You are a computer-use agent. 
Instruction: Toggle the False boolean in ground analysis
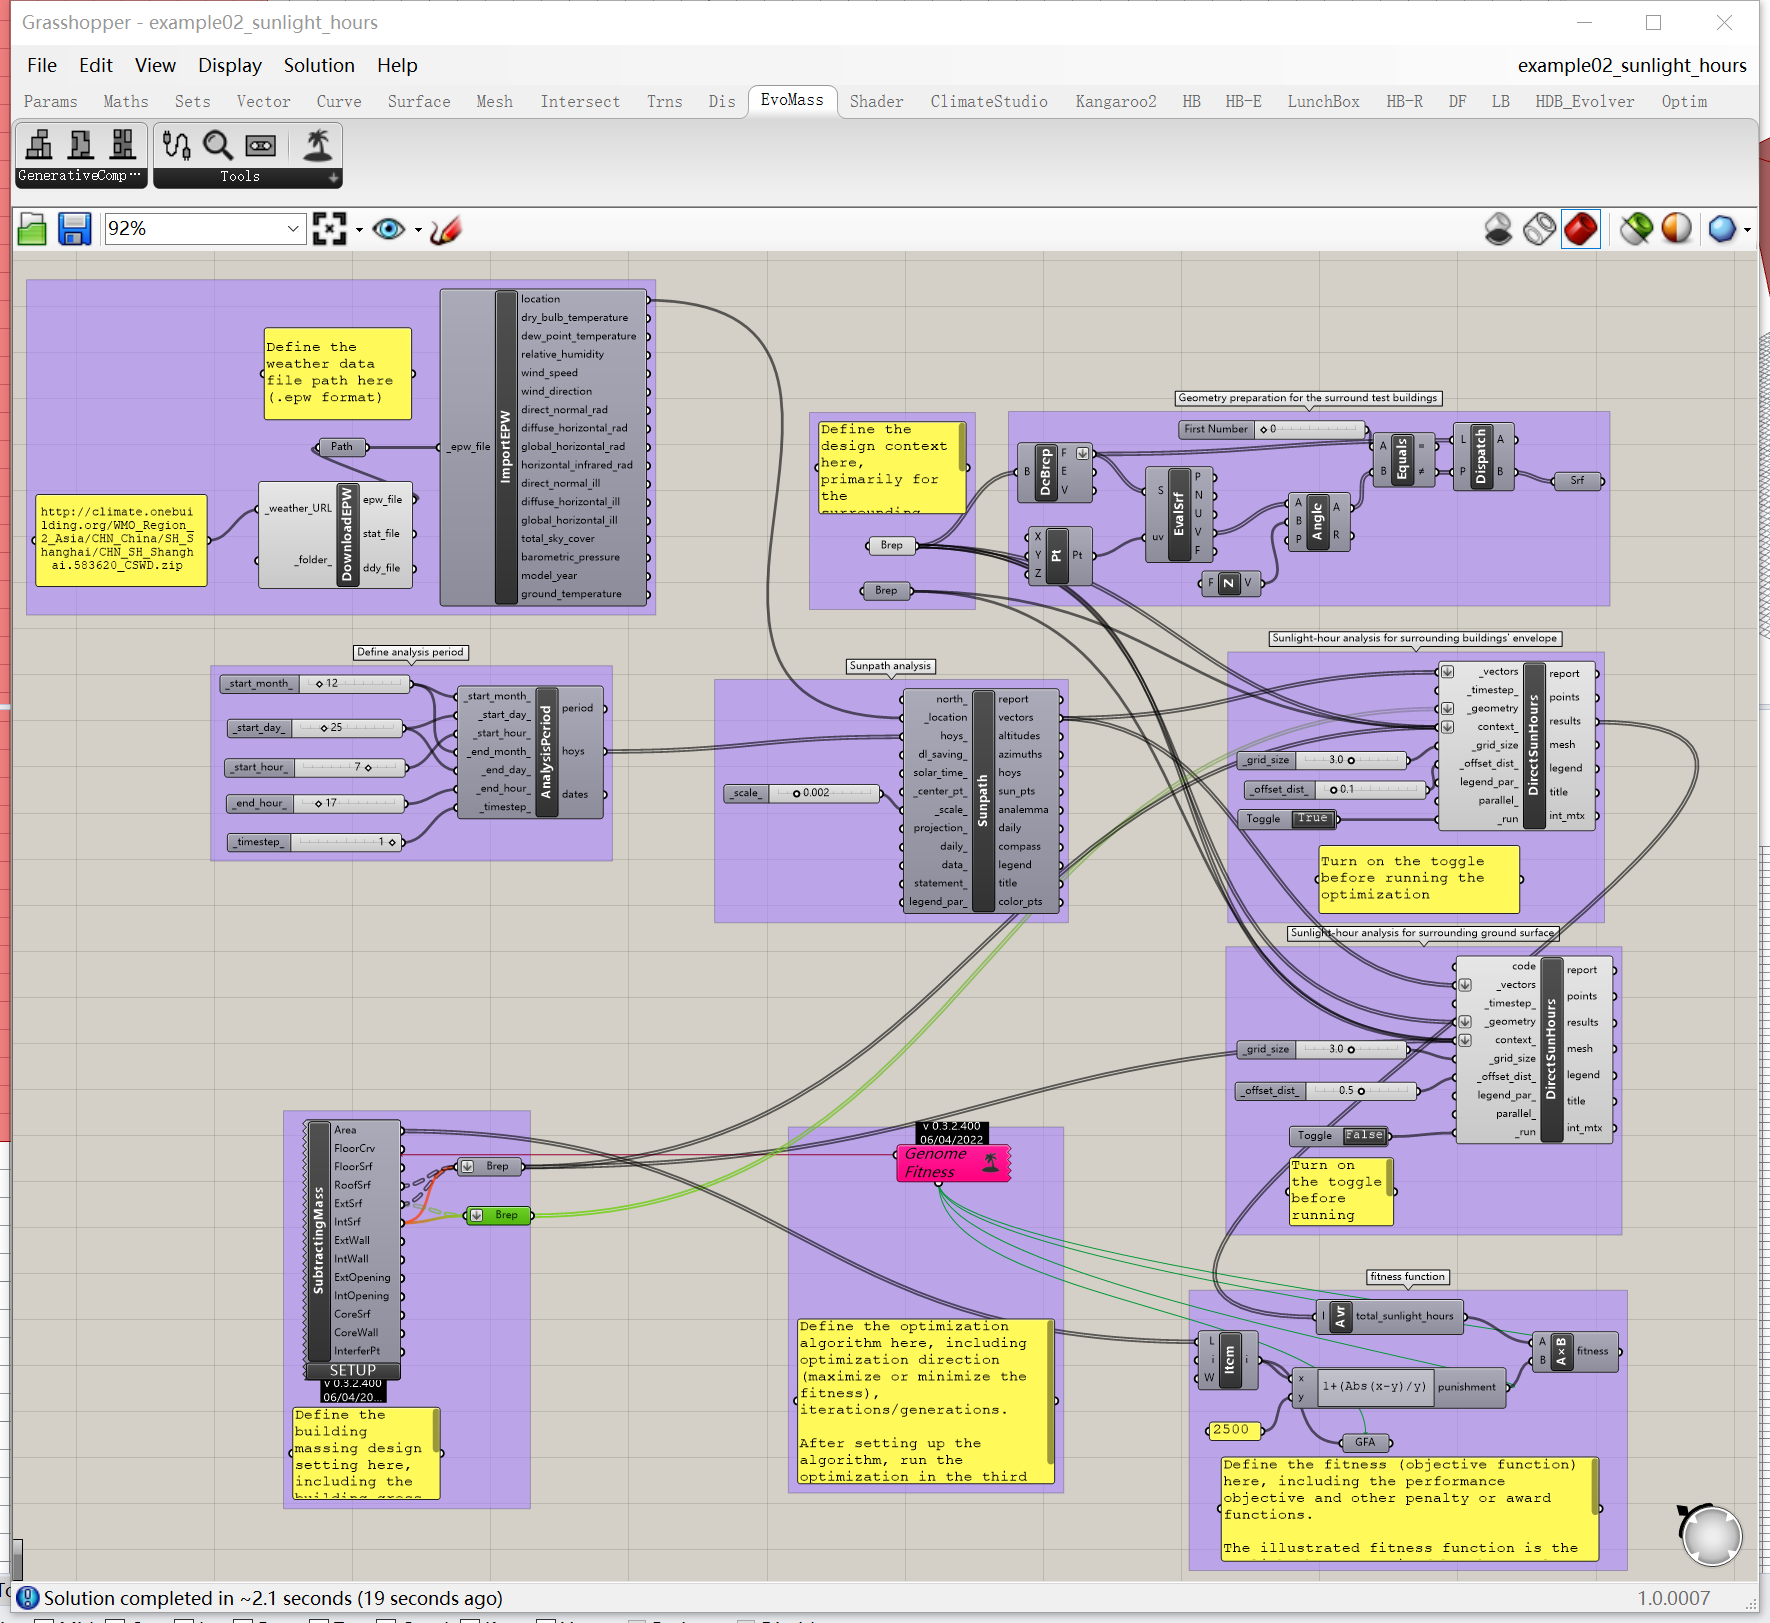coord(1364,1135)
